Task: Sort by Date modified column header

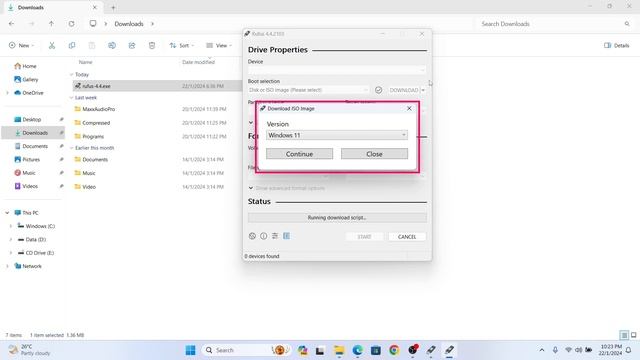Action: (198, 62)
